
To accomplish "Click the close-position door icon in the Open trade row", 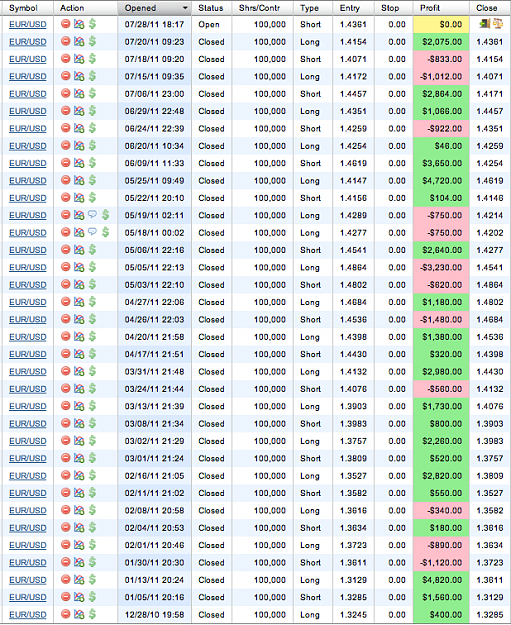I will [484, 24].
